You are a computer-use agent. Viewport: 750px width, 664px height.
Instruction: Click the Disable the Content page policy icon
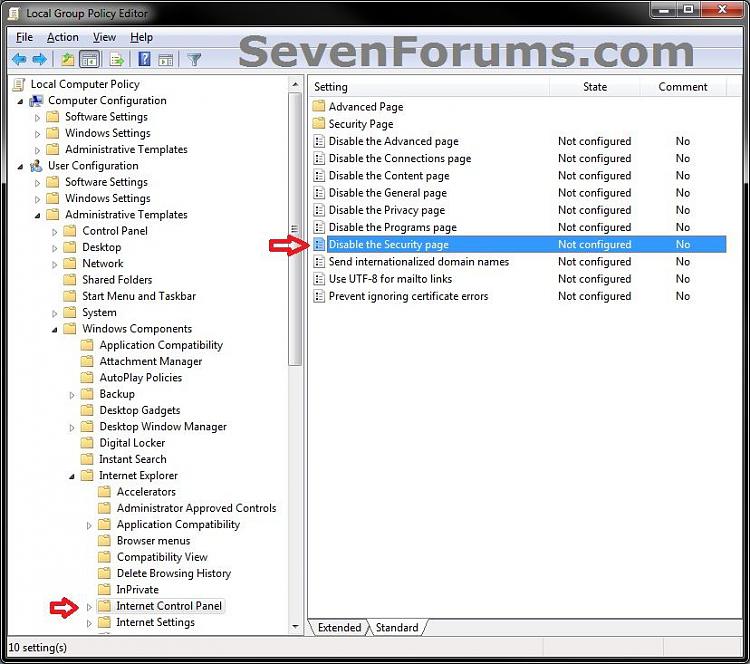click(x=319, y=176)
